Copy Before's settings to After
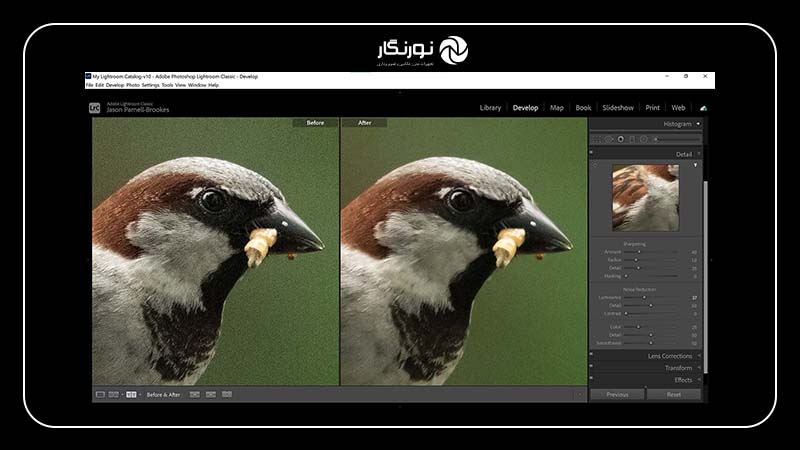 [x=194, y=394]
